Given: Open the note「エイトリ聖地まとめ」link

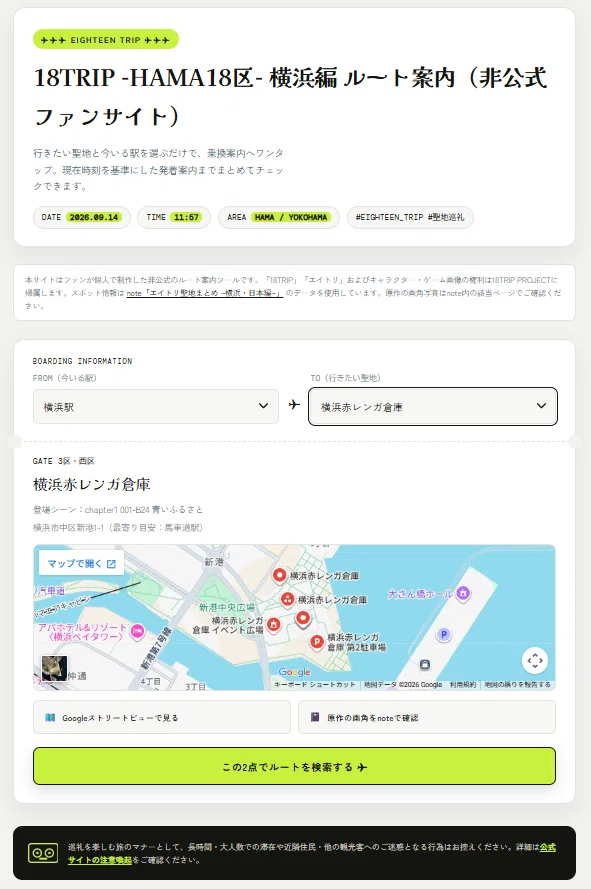Looking at the screenshot, I should (204, 293).
